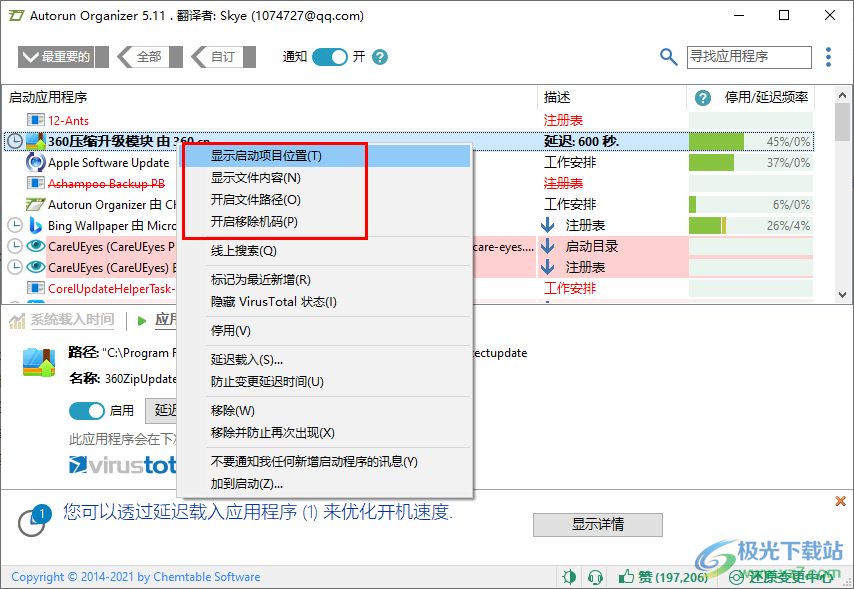The height and width of the screenshot is (589, 854).
Task: Choose 延迟载入(S)... menu item
Action: (x=325, y=360)
